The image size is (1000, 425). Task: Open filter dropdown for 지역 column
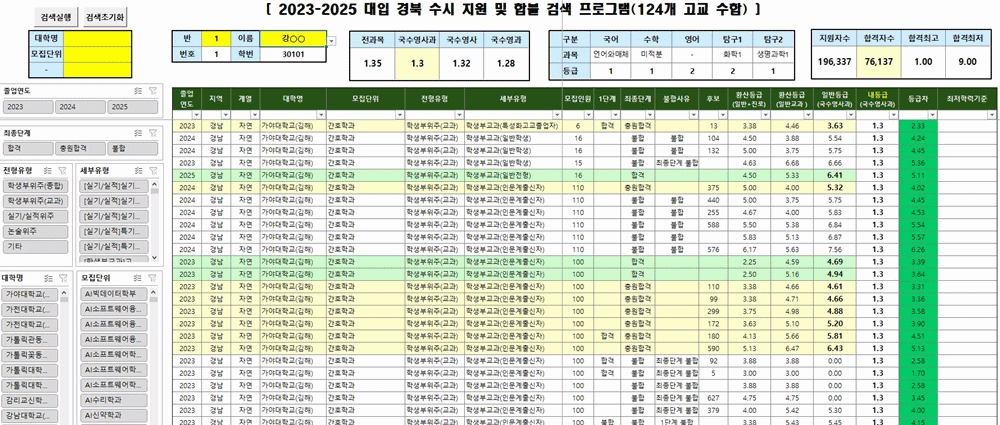click(x=224, y=115)
